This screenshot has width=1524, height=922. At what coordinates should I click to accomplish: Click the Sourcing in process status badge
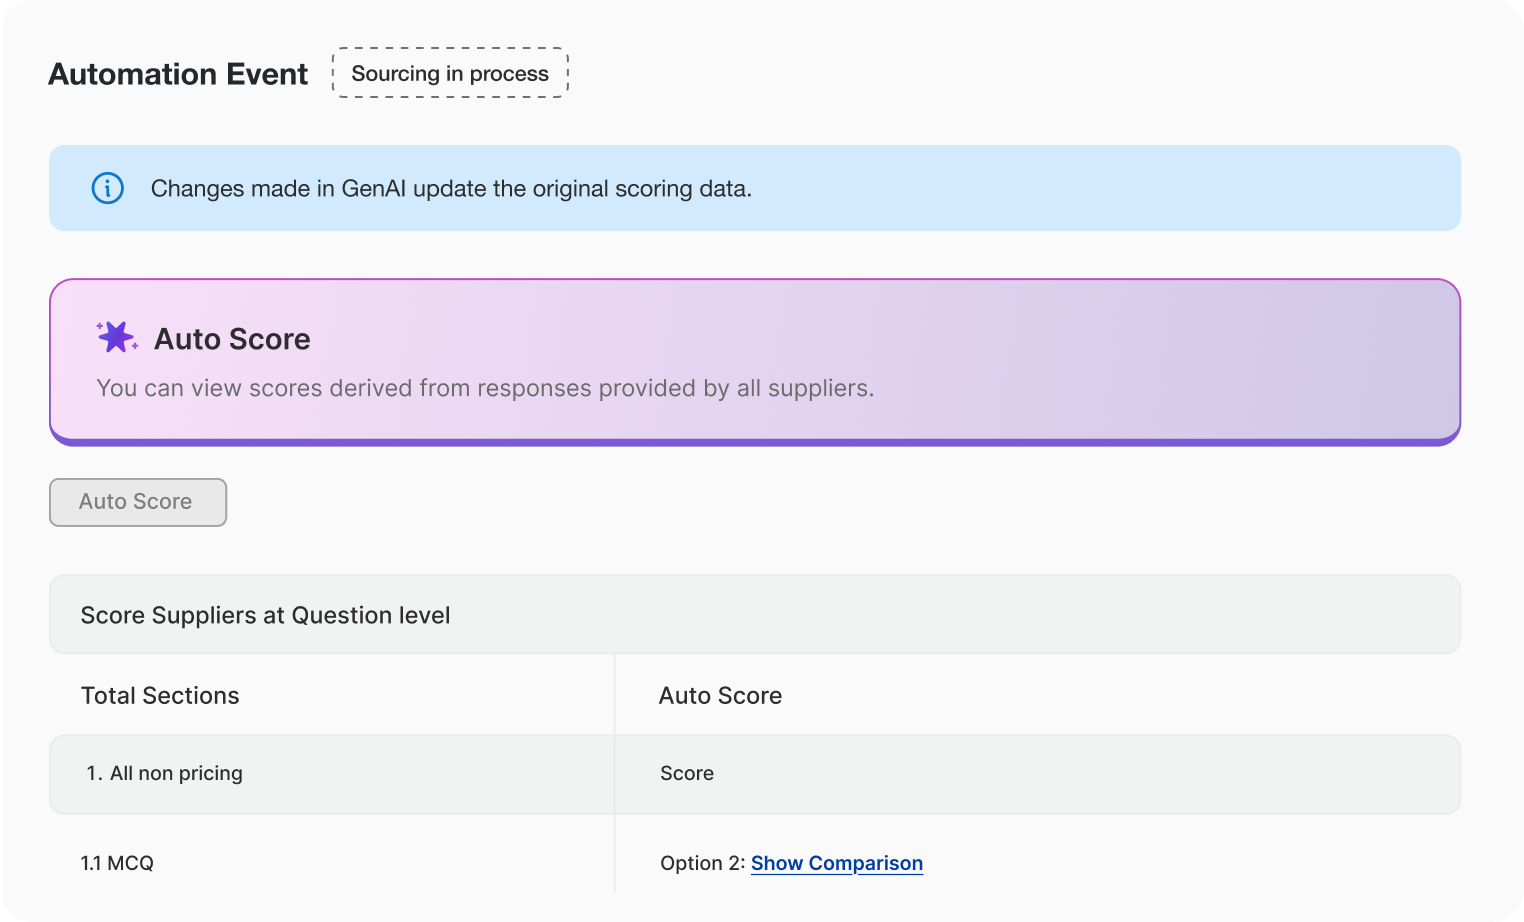[450, 73]
